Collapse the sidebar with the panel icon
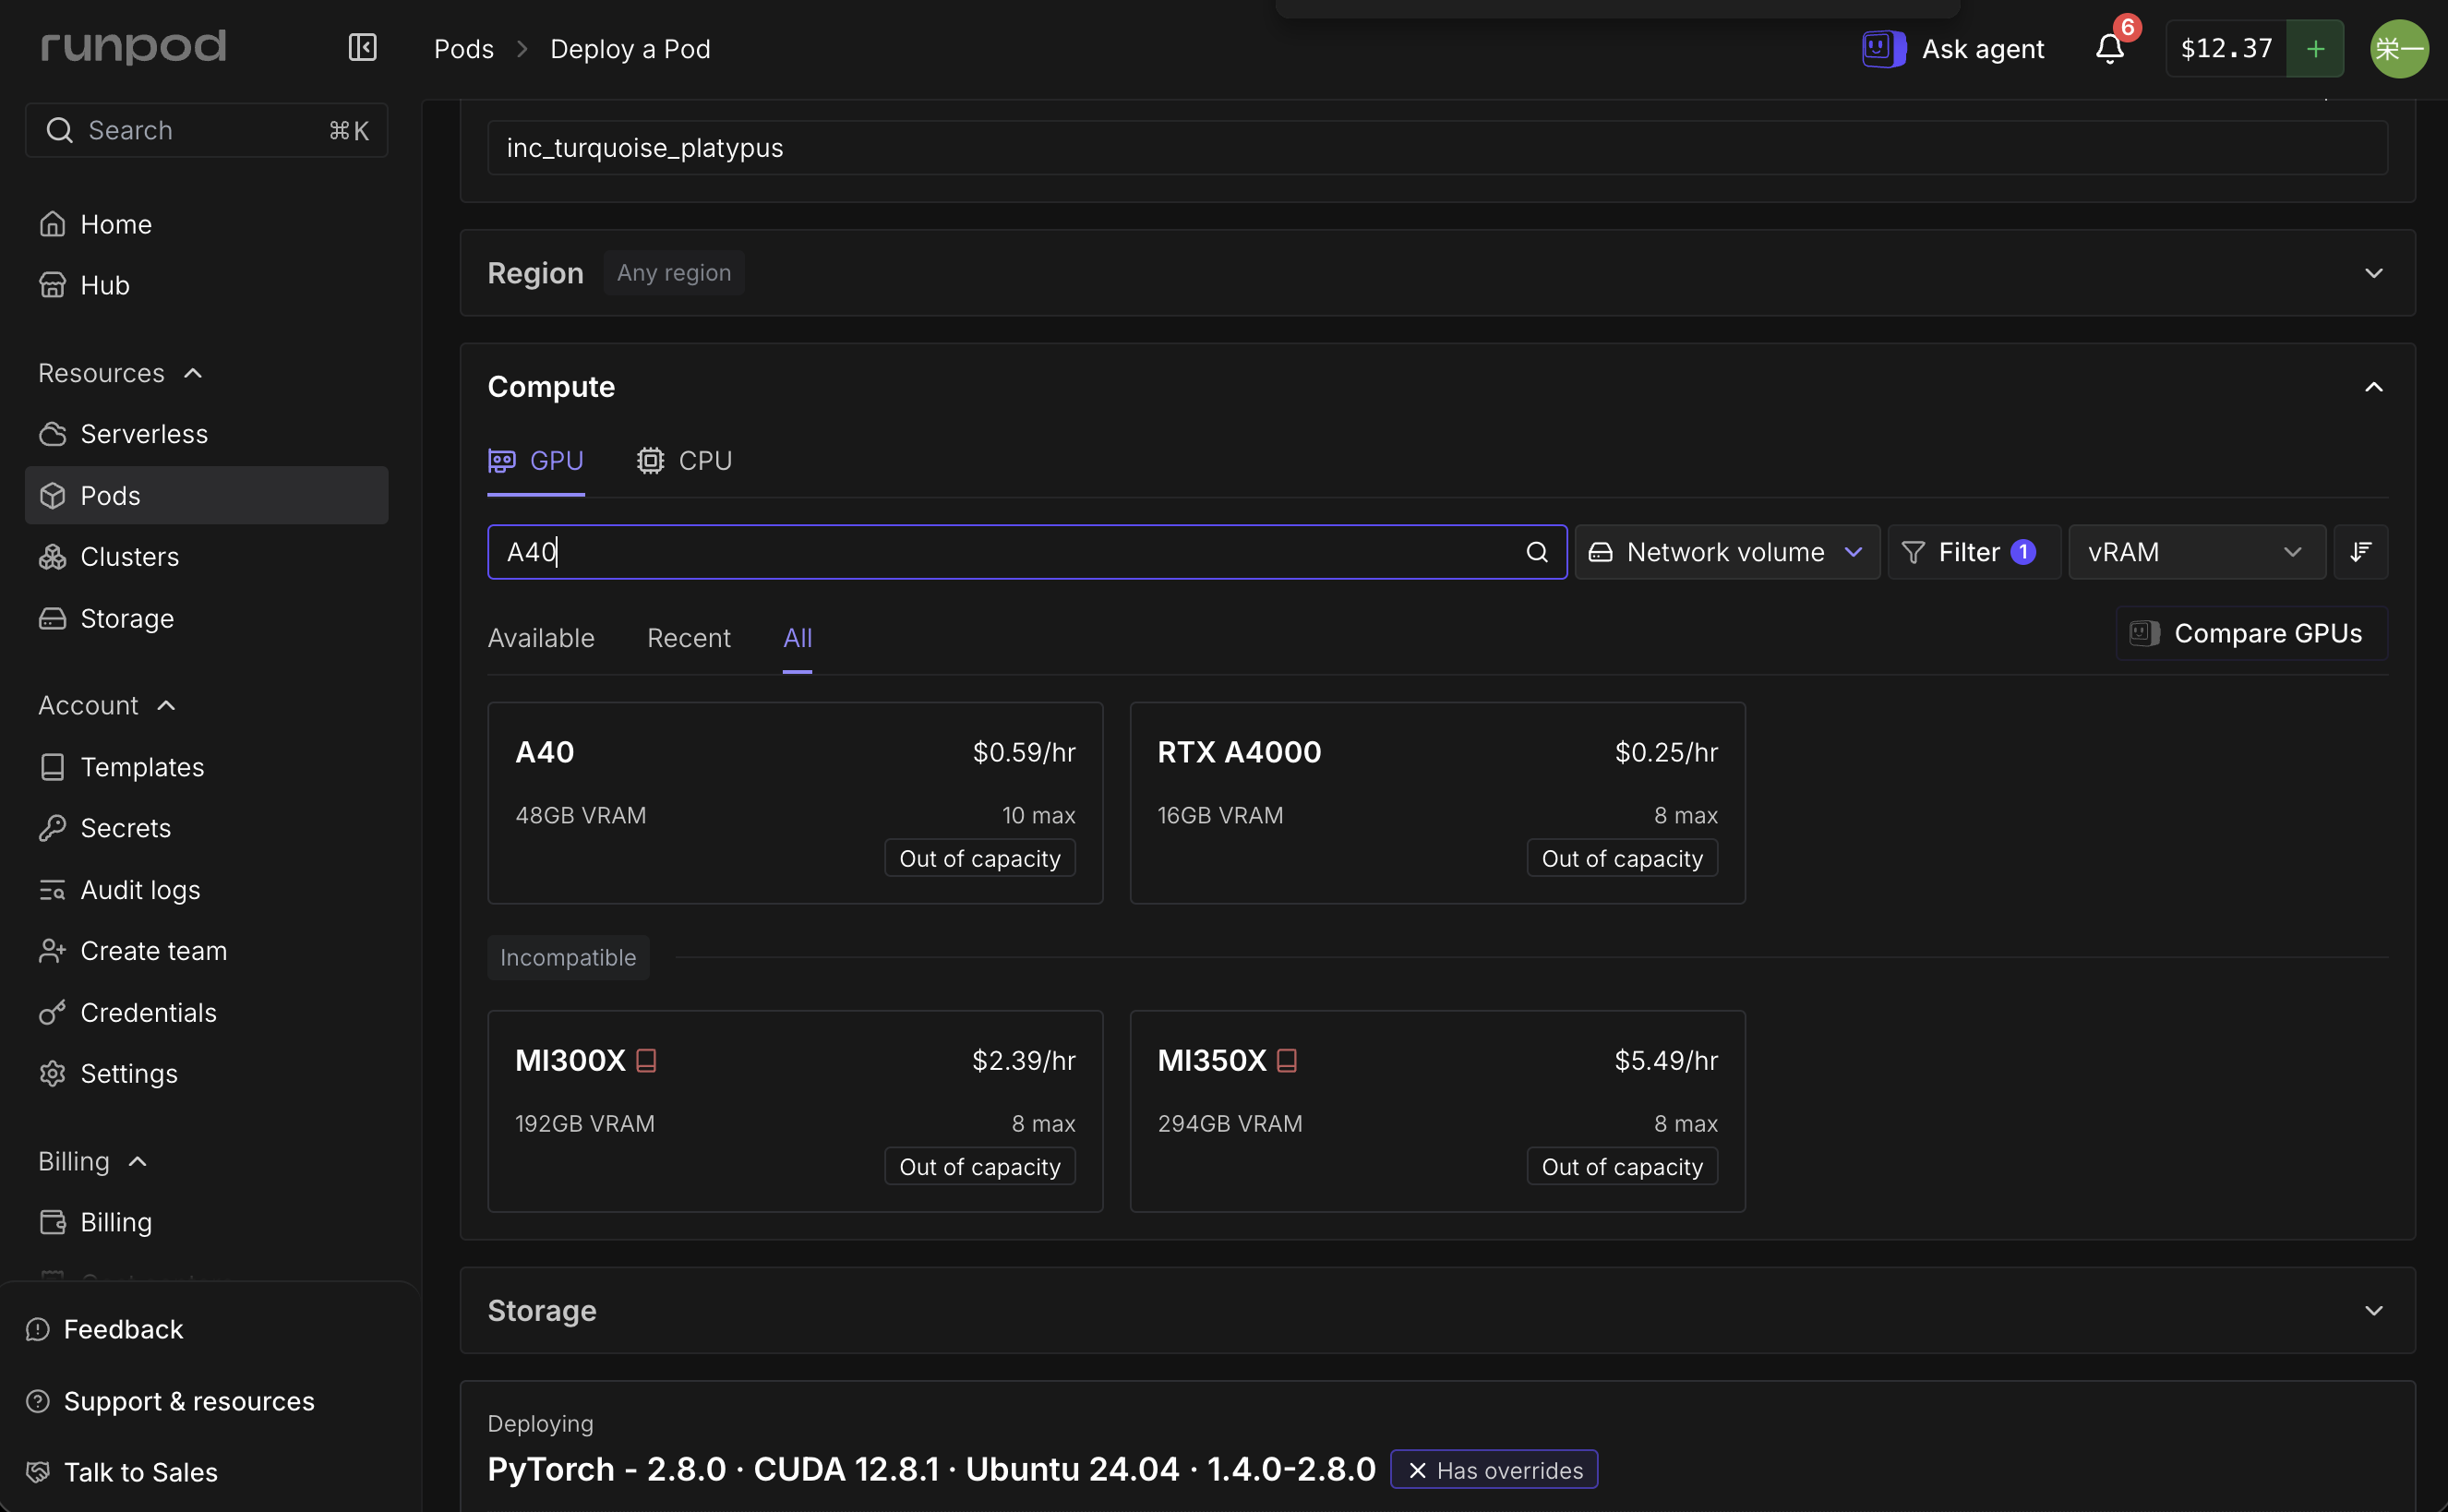The width and height of the screenshot is (2448, 1512). tap(362, 47)
